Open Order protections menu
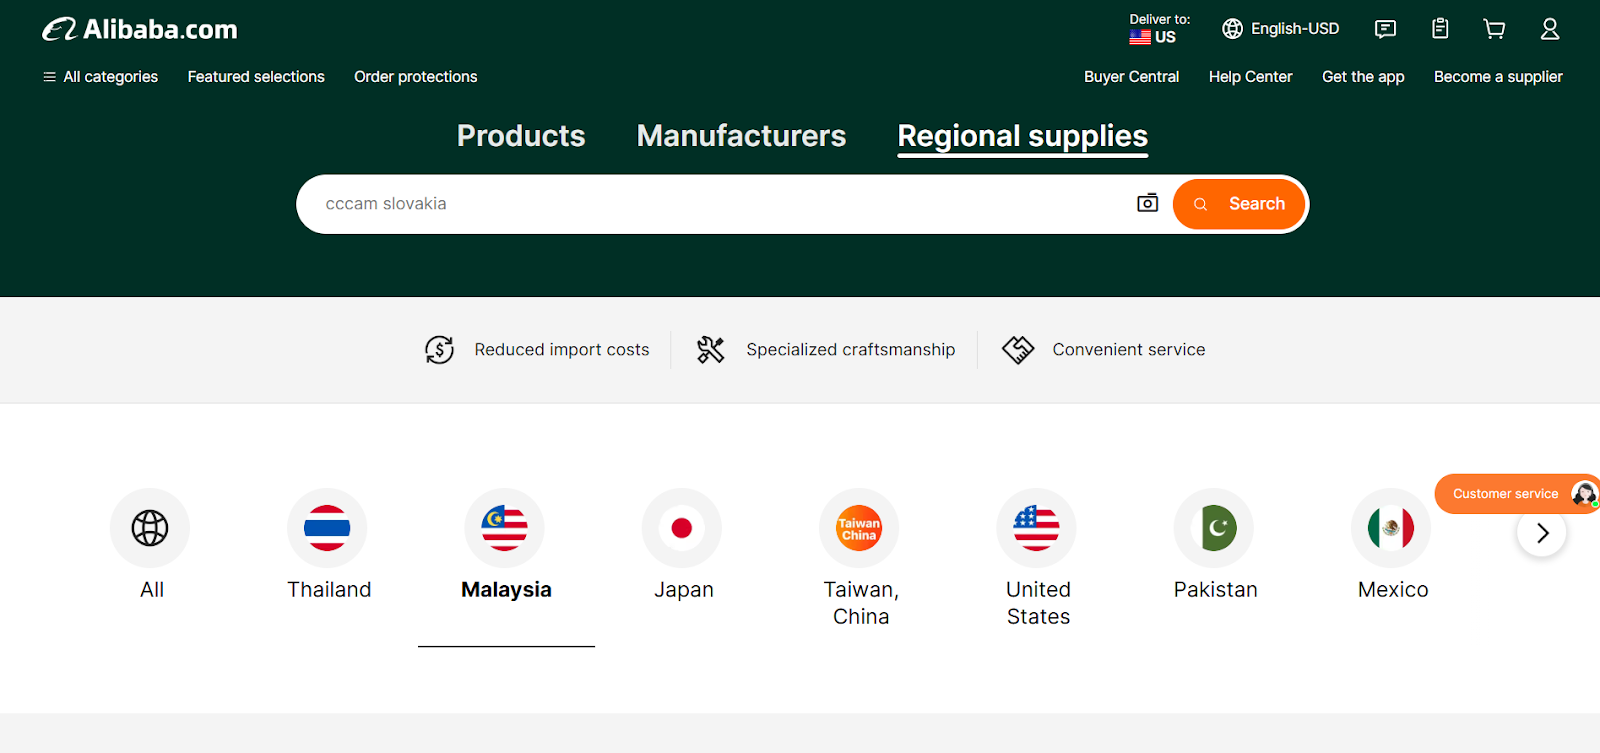This screenshot has width=1600, height=753. coord(415,77)
